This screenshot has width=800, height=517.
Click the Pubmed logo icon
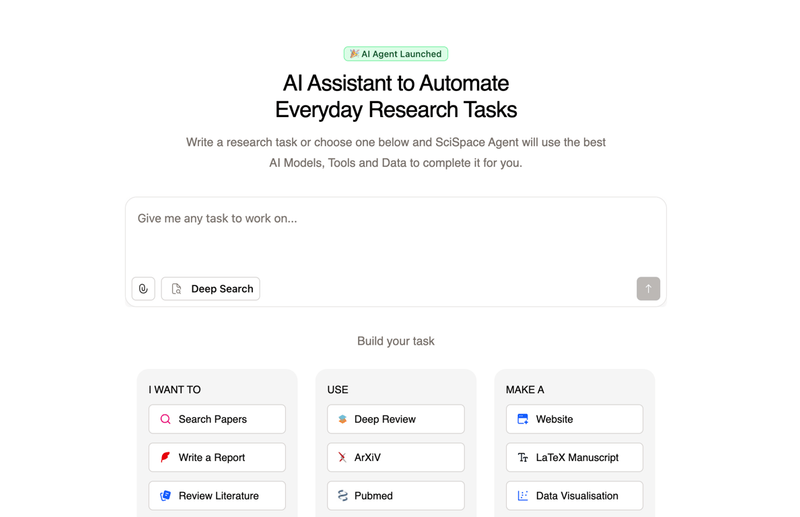pos(342,496)
